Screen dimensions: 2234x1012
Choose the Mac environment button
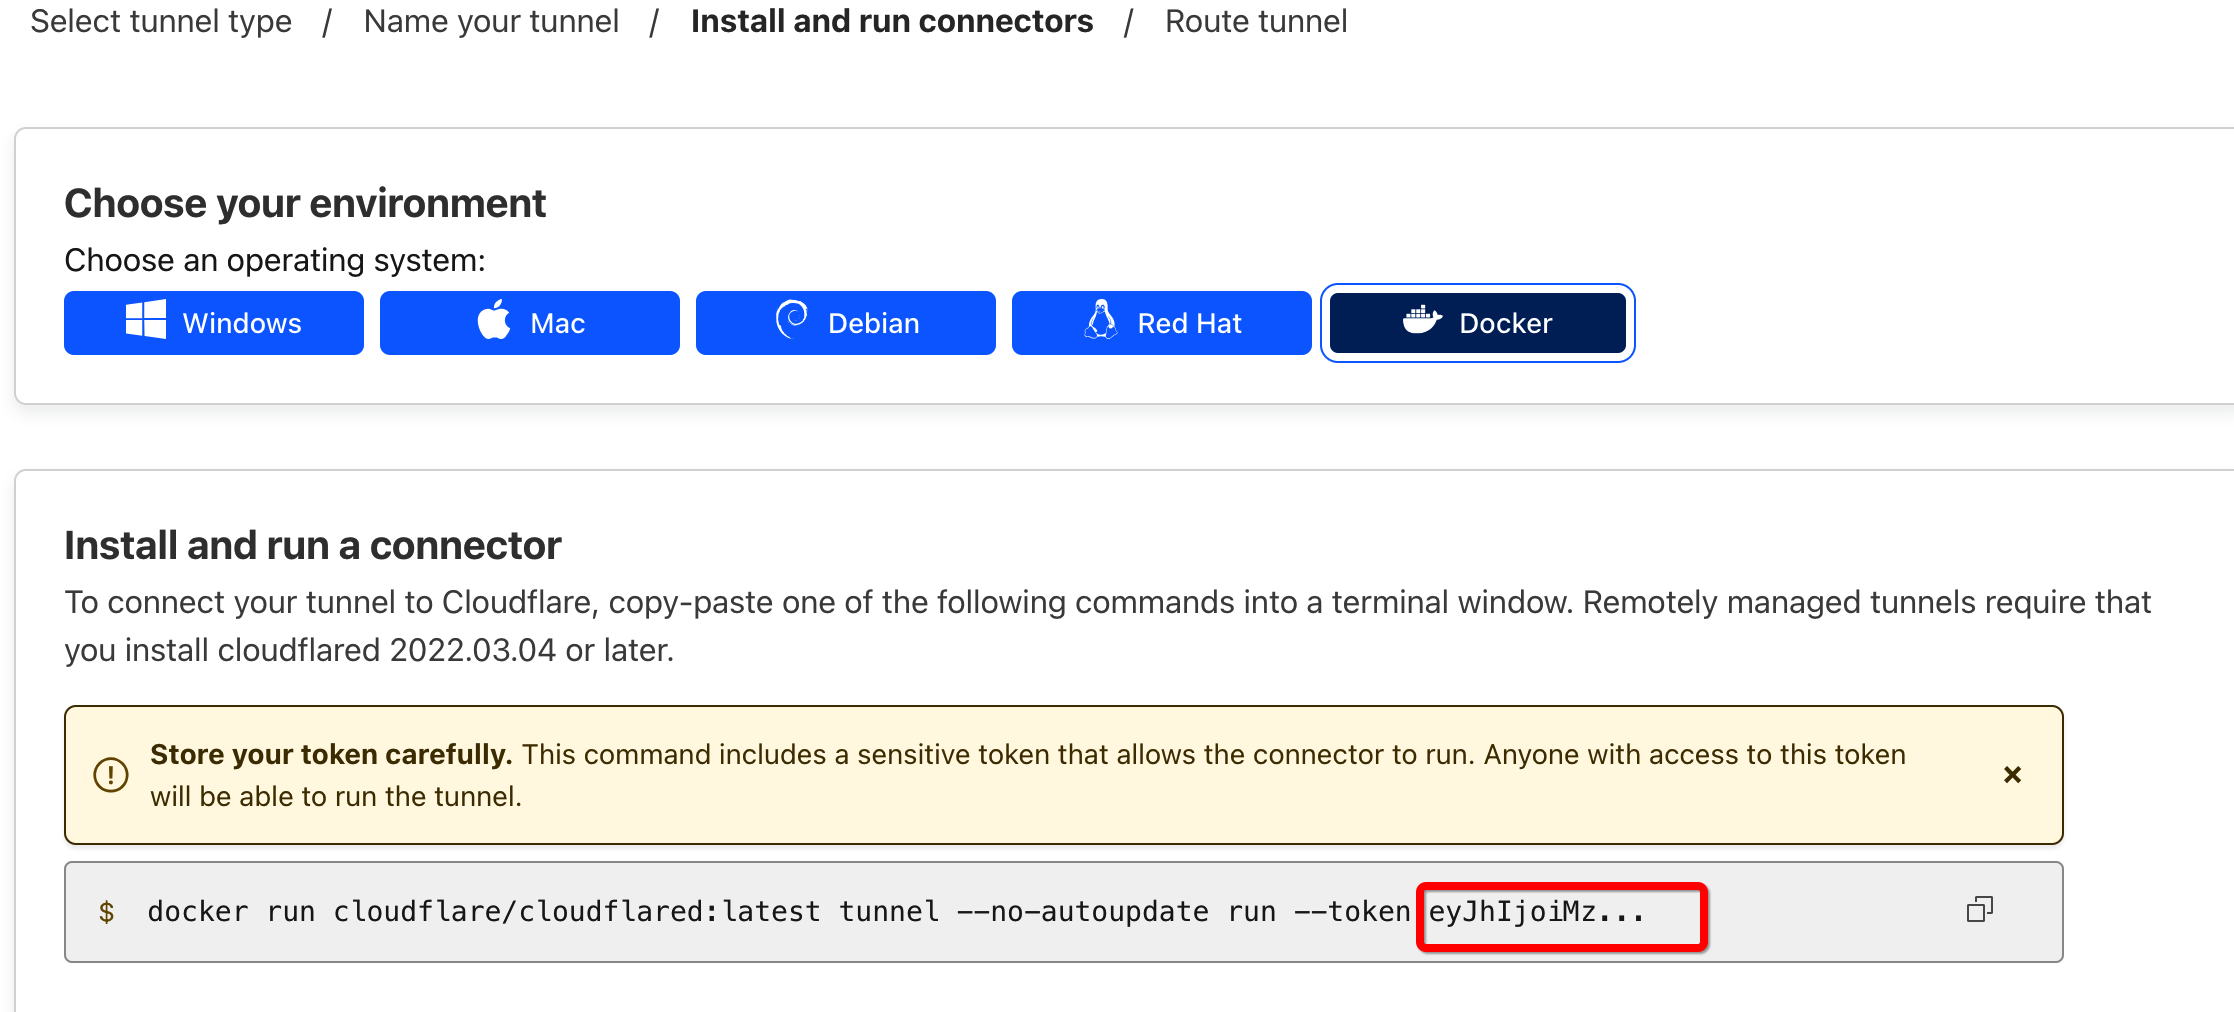(530, 323)
